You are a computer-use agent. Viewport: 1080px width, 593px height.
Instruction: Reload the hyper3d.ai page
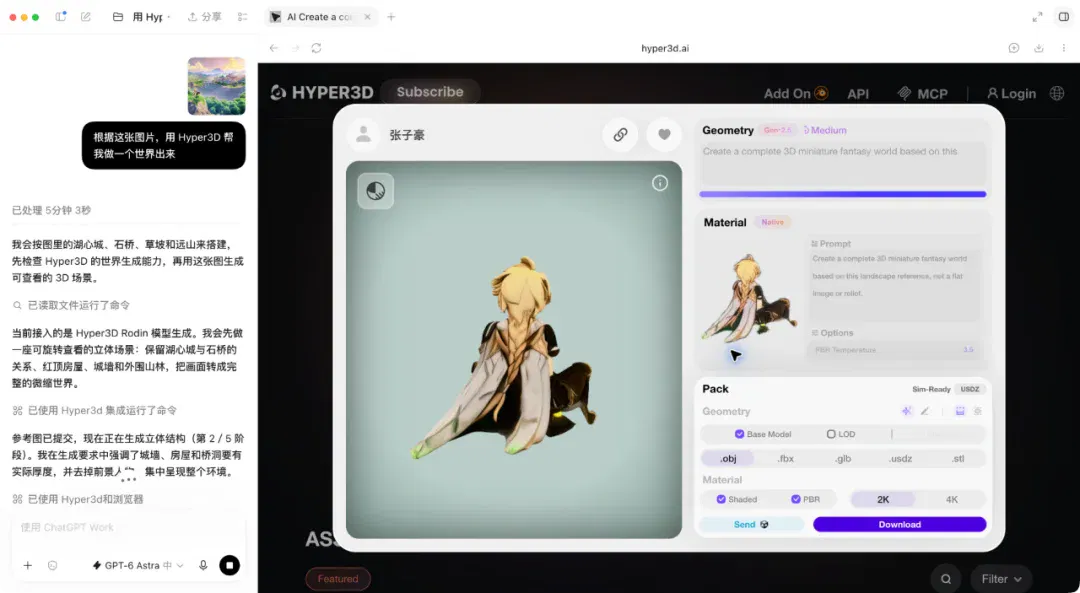(x=316, y=48)
